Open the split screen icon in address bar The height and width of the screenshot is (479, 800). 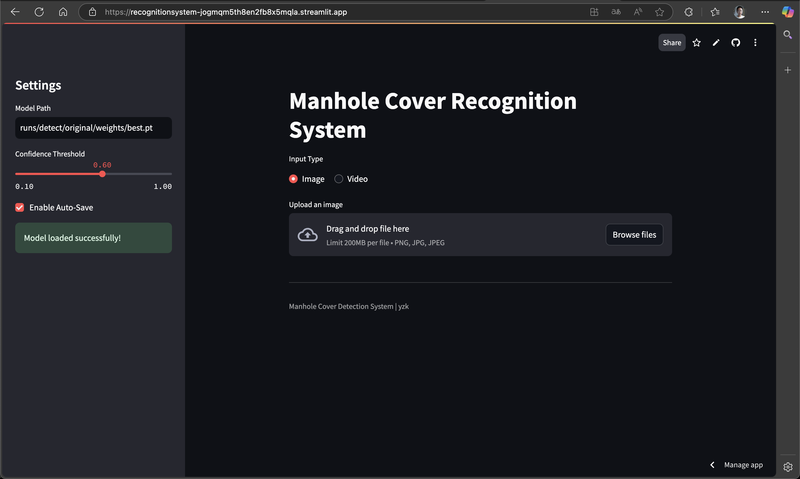(594, 12)
